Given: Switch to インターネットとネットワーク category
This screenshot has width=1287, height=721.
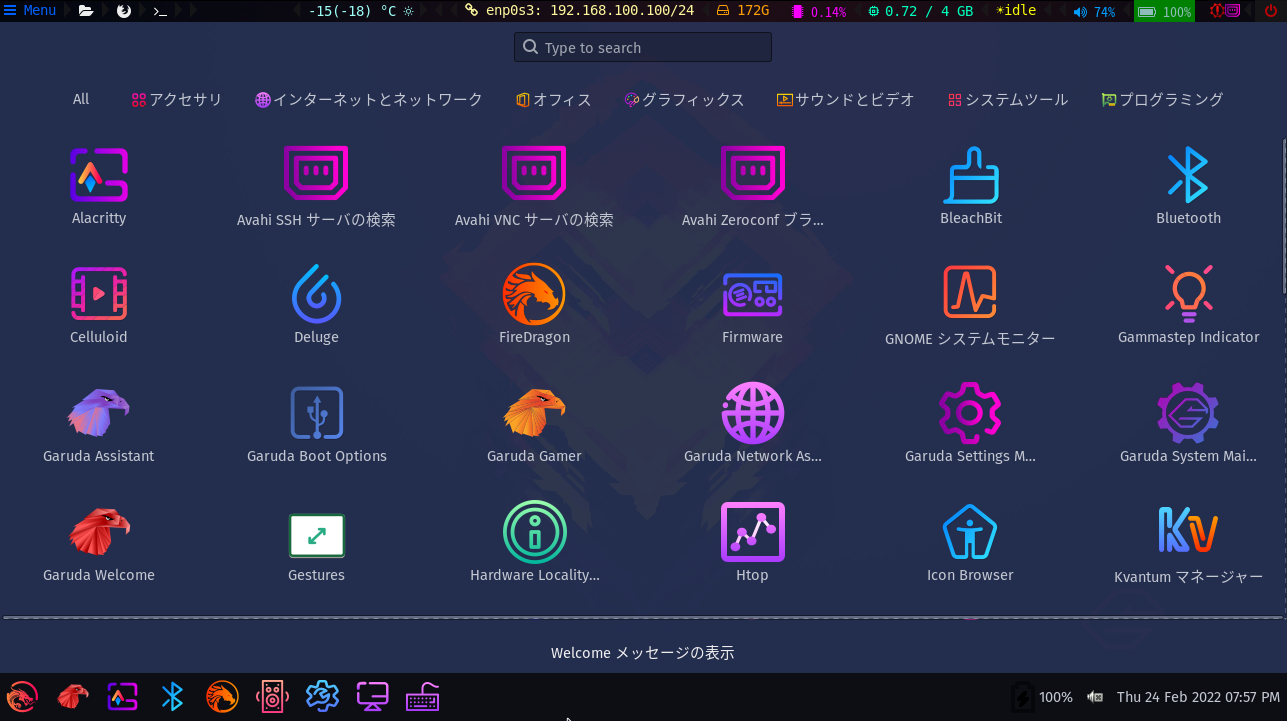Looking at the screenshot, I should [x=369, y=99].
